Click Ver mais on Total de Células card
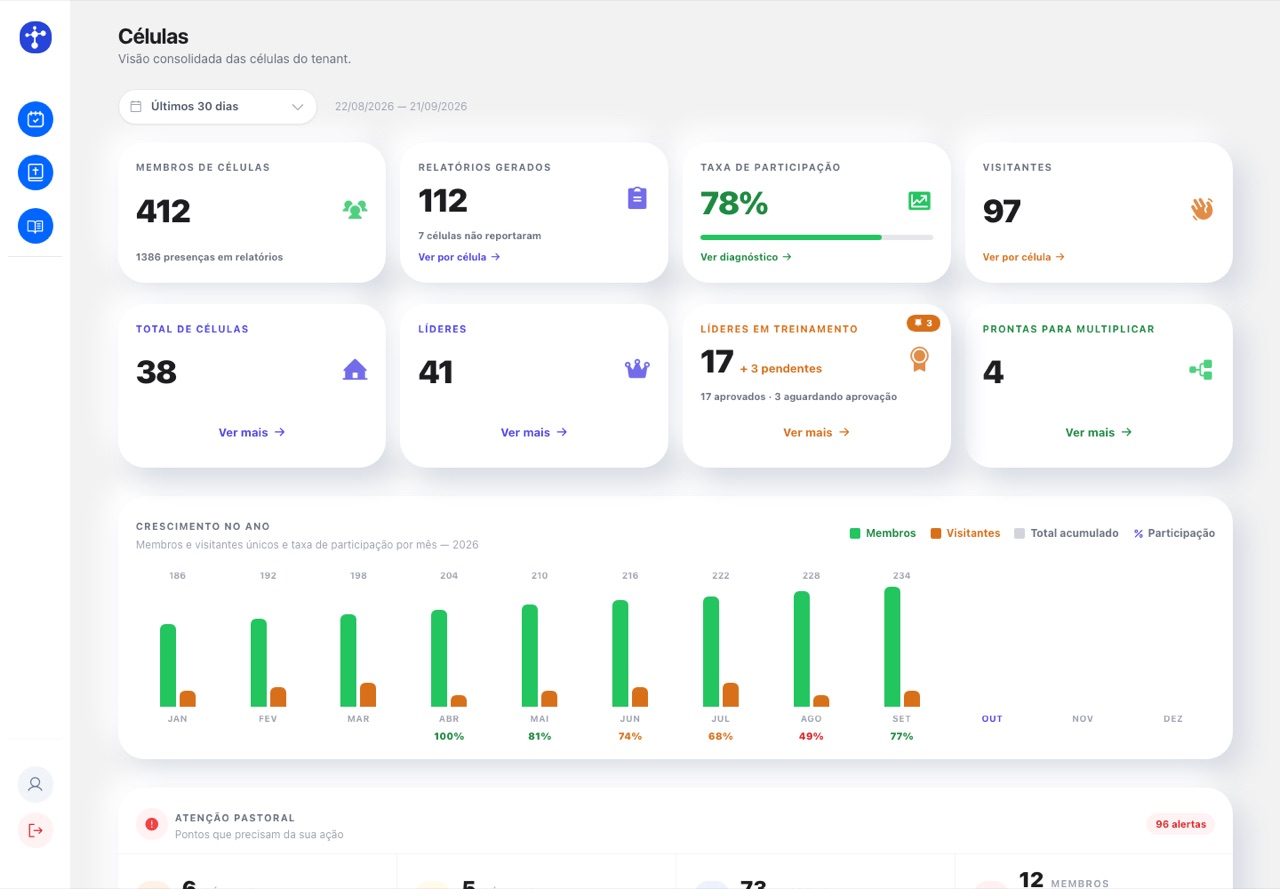The height and width of the screenshot is (889, 1280). pos(252,433)
